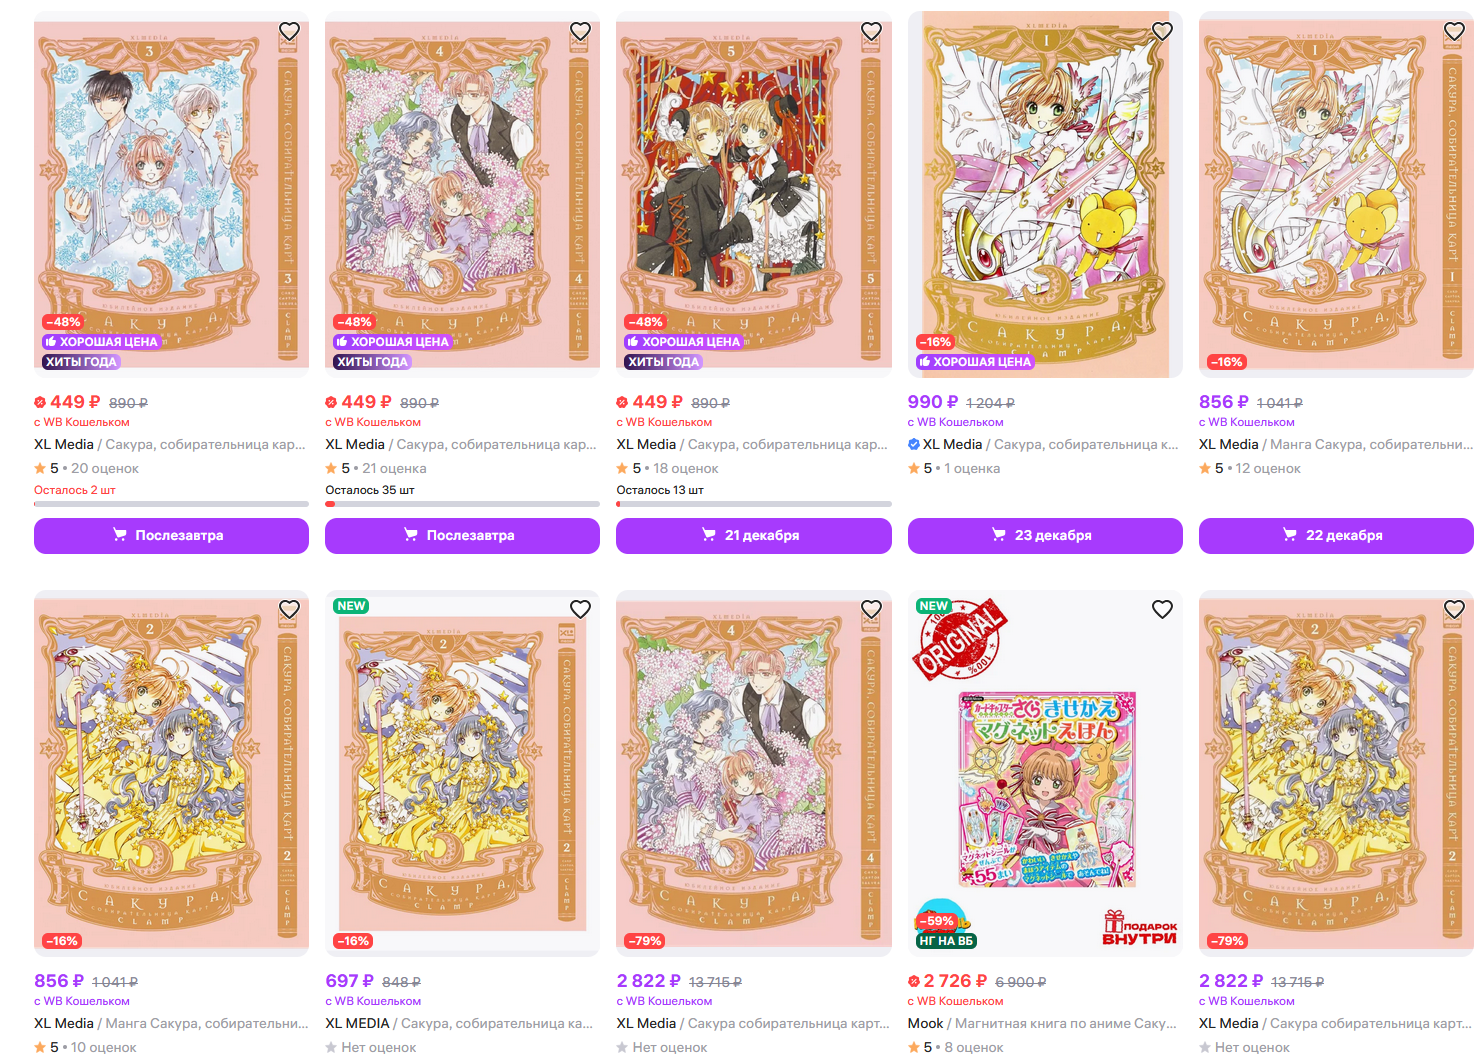
Task: Toggle favorite on the 2 822 ₽ volume 4 set
Action: click(x=871, y=609)
